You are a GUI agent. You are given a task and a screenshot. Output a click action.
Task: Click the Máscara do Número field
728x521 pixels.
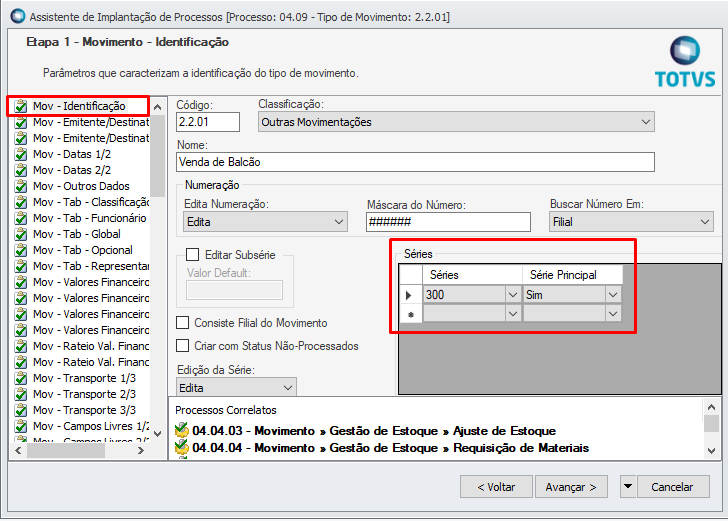(x=448, y=222)
